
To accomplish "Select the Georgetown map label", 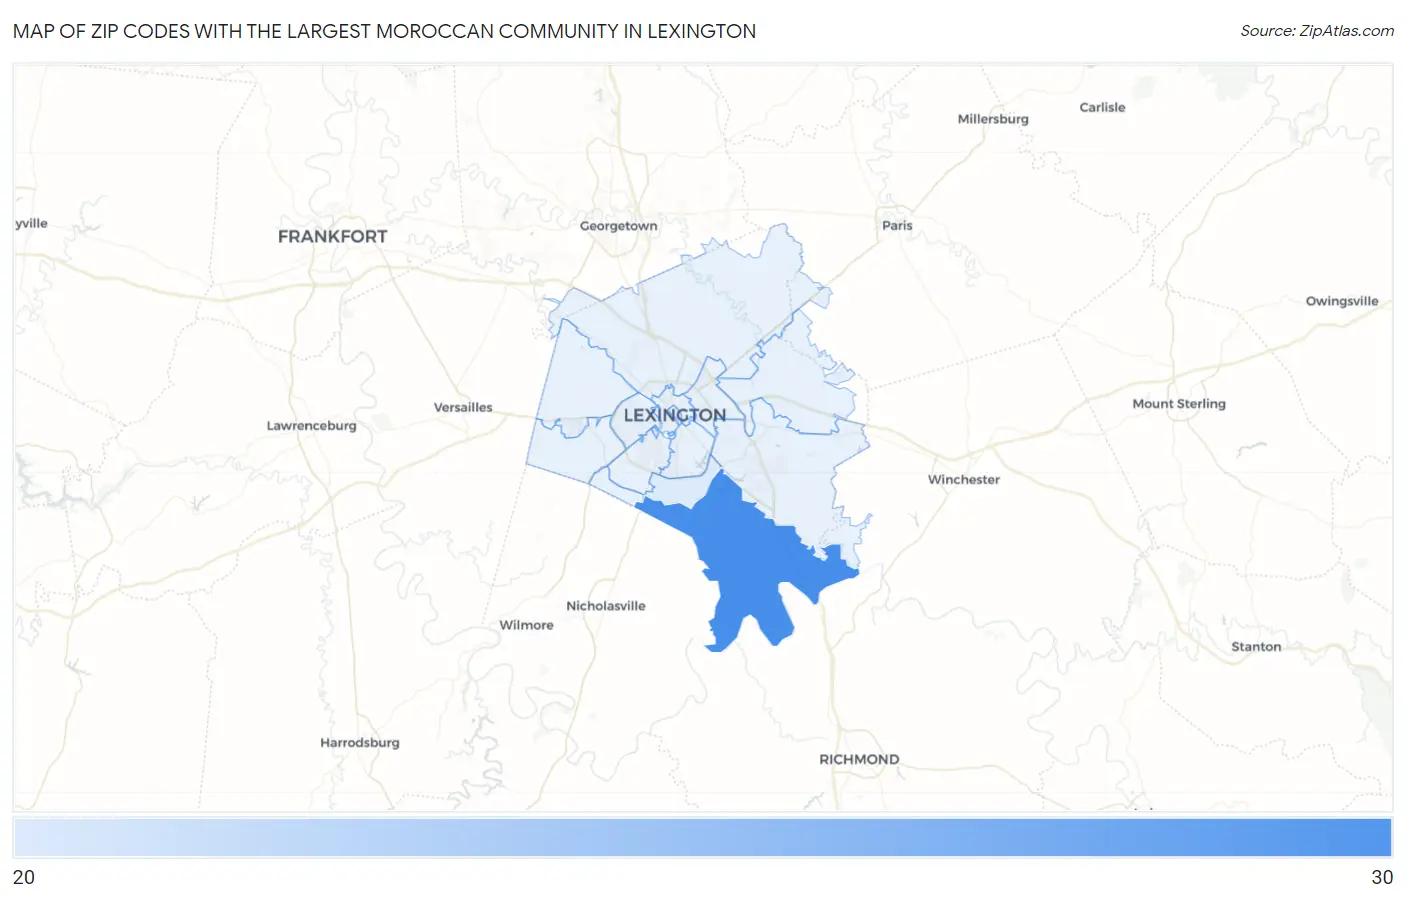I will pyautogui.click(x=619, y=226).
